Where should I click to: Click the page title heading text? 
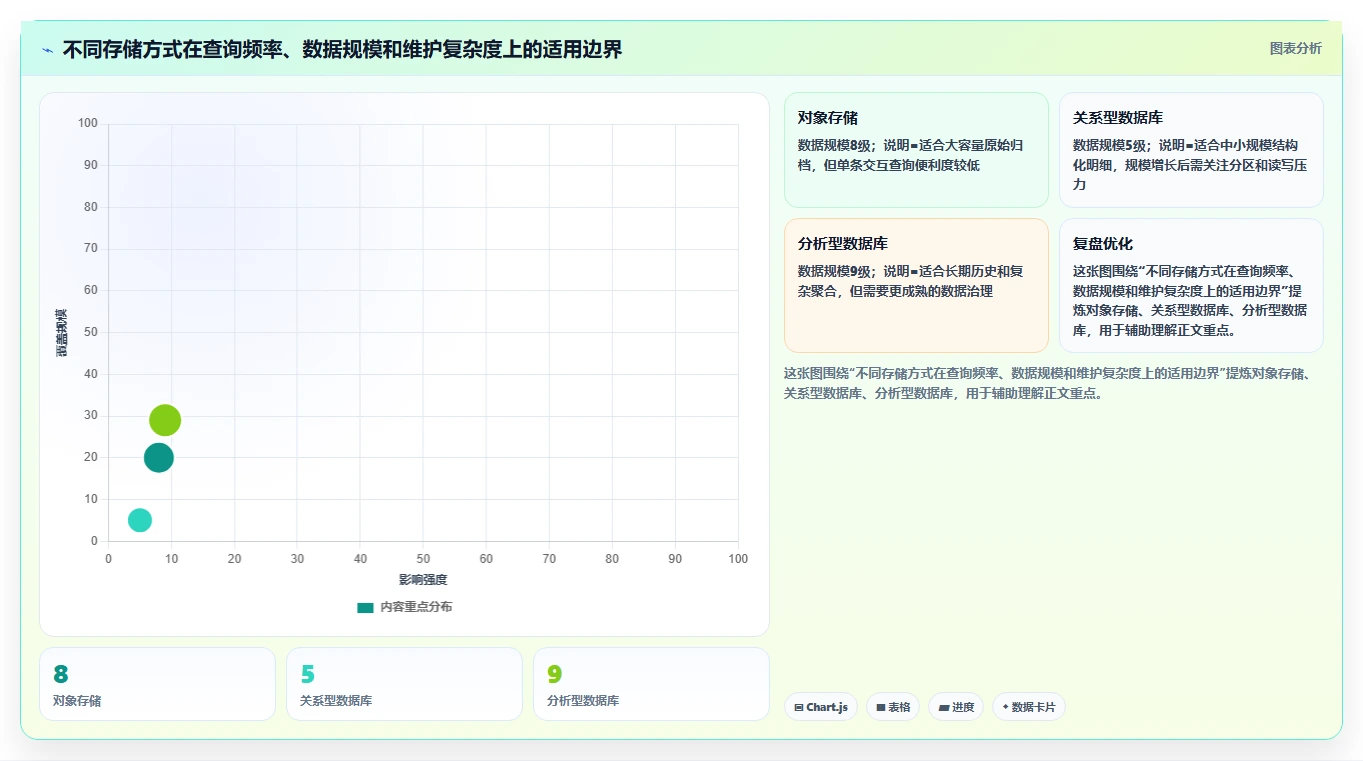(342, 50)
